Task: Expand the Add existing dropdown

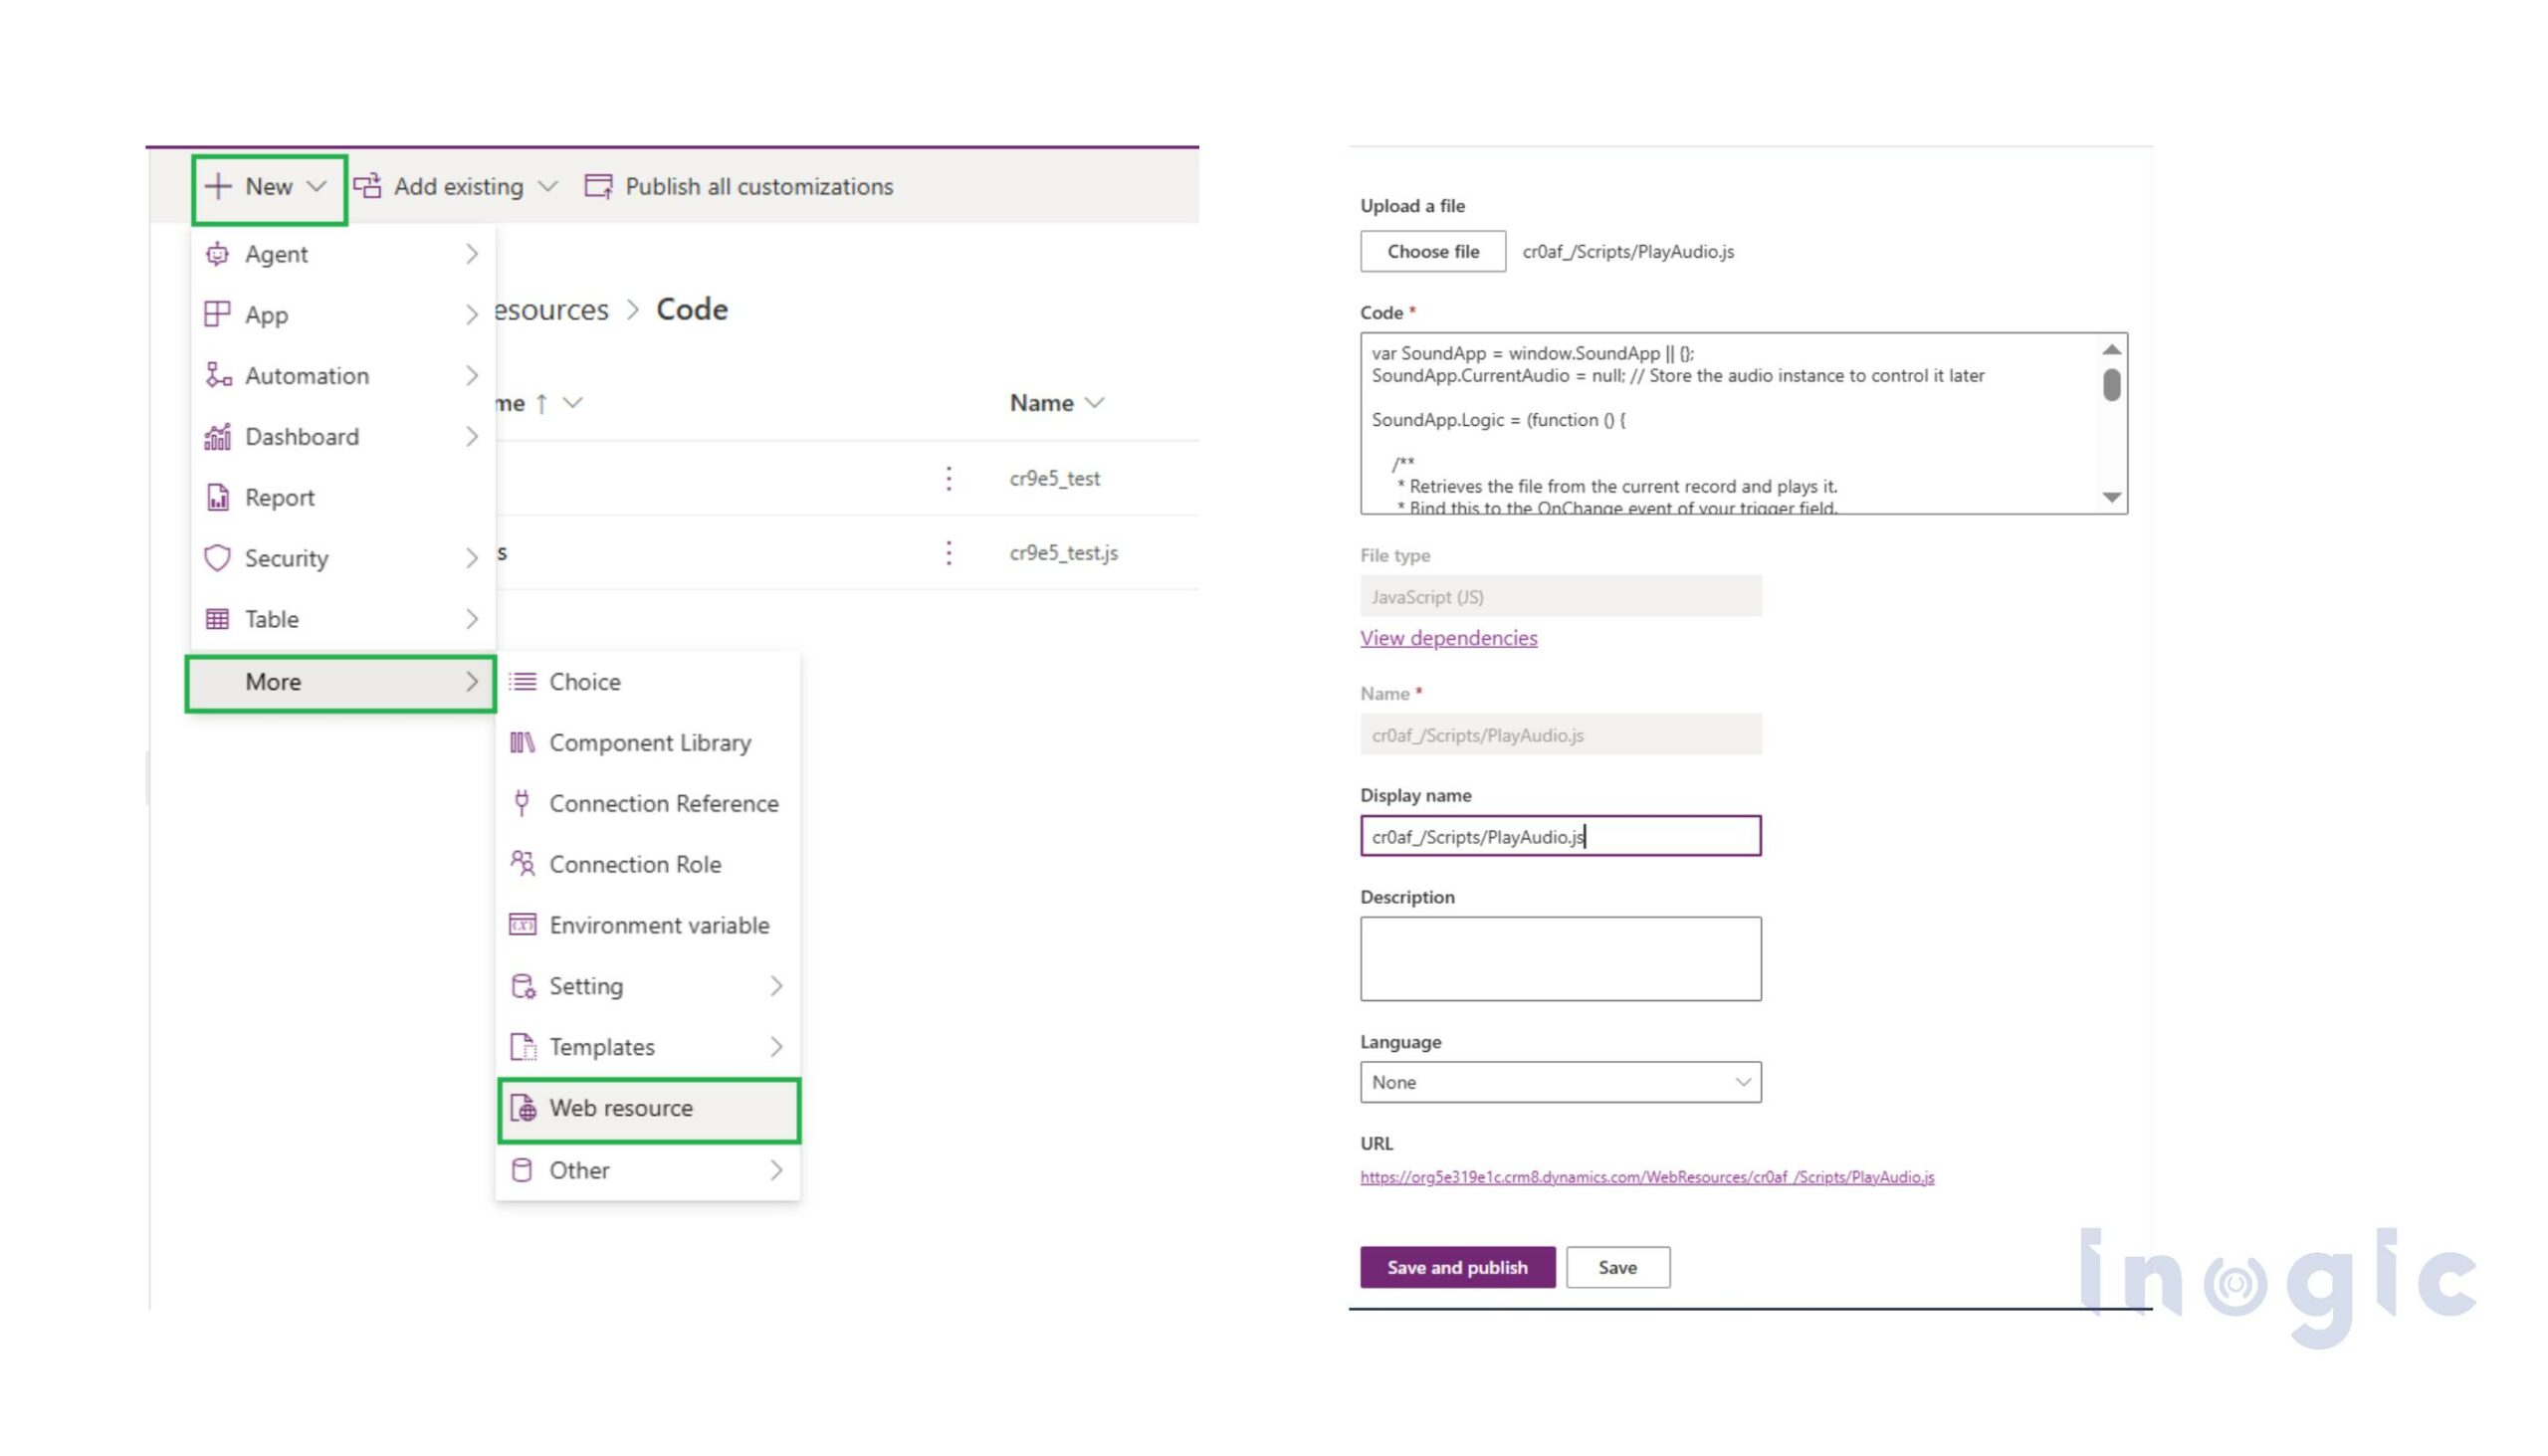Action: tap(547, 186)
